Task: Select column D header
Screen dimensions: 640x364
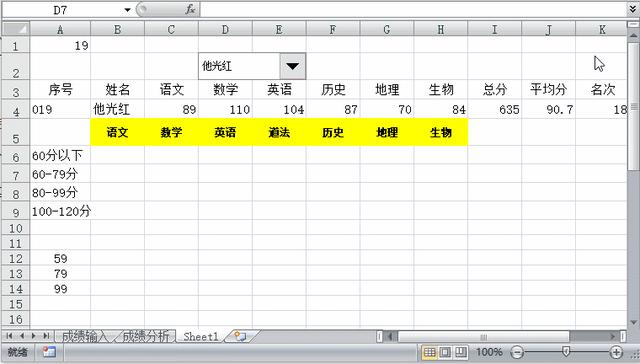Action: [x=225, y=29]
